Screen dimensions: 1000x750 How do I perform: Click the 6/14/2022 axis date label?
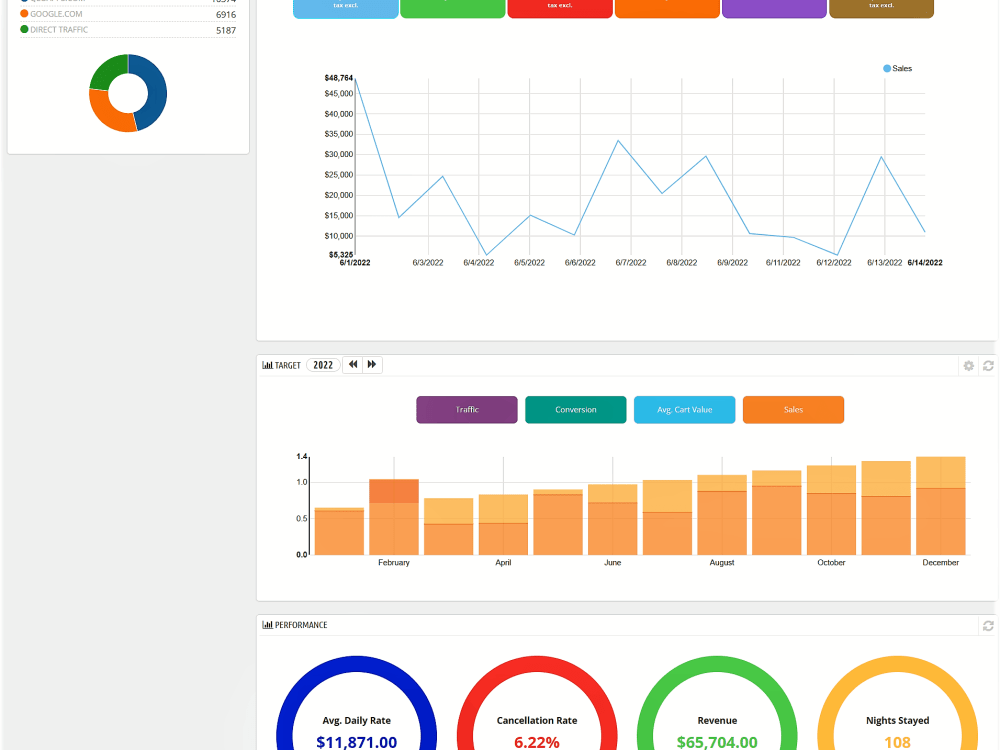[925, 263]
